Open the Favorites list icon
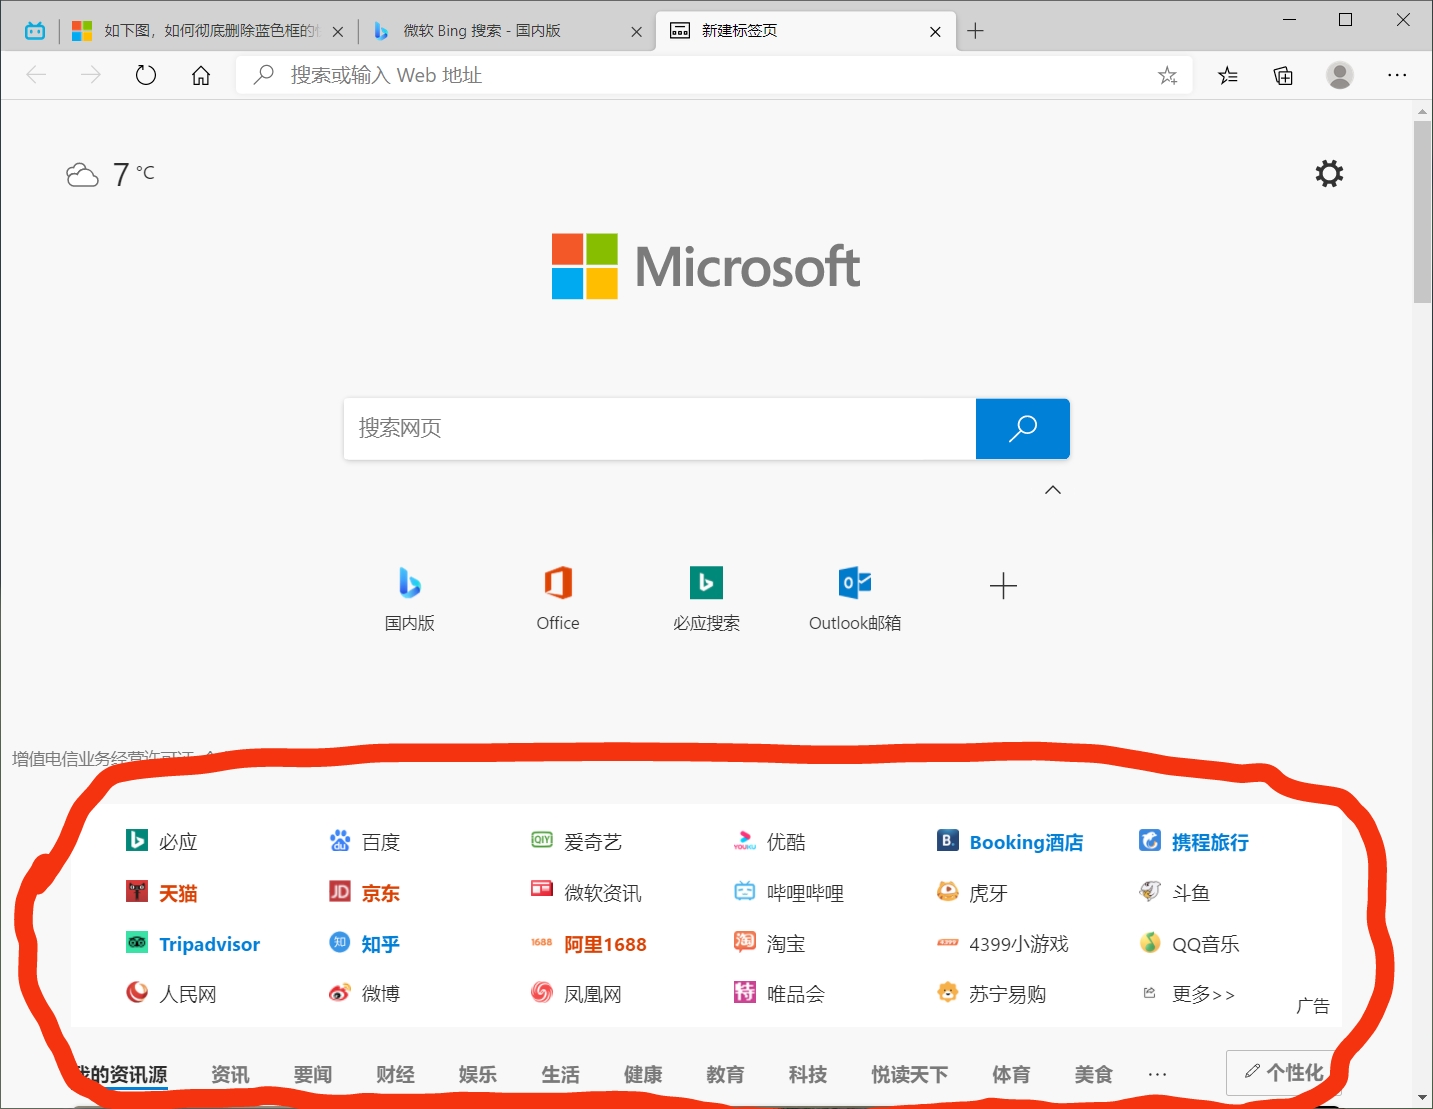 [1228, 75]
